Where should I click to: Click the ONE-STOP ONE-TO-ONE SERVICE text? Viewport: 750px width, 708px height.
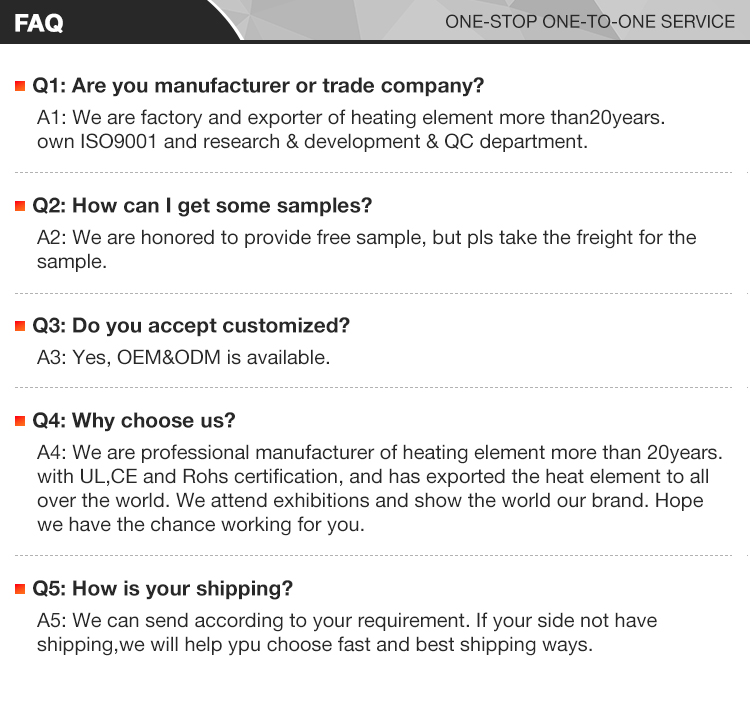589,22
